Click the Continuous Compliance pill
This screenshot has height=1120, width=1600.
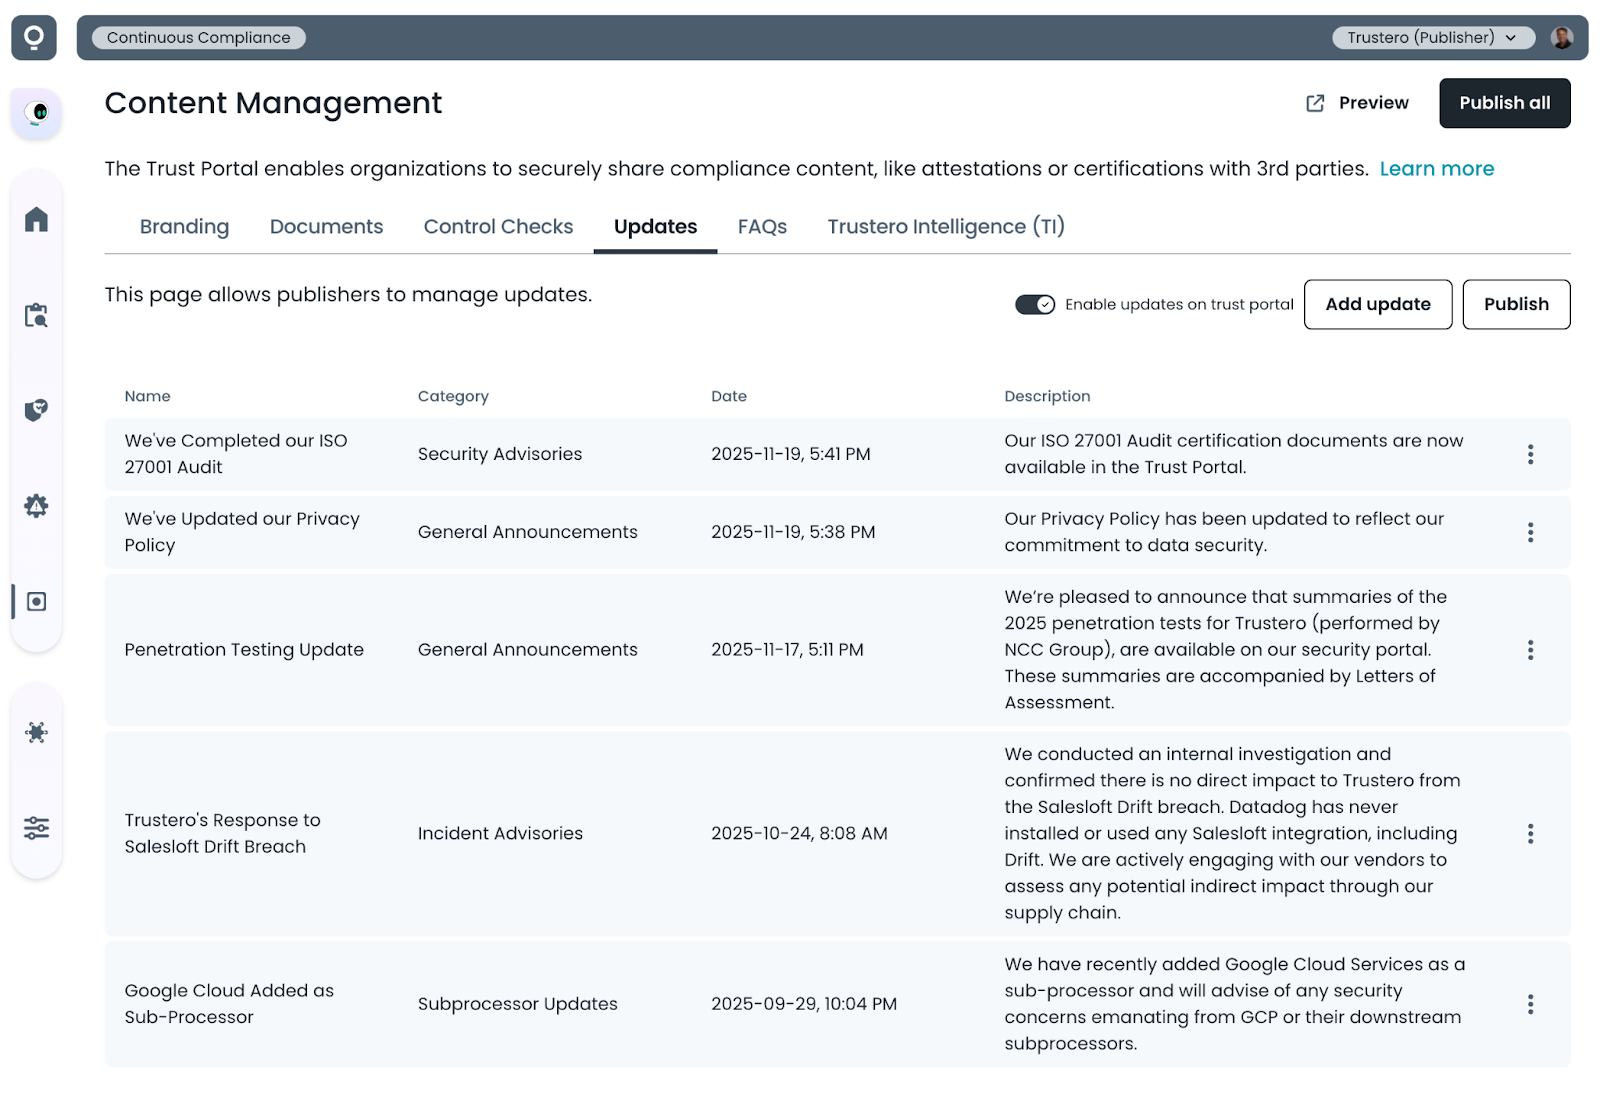tap(199, 38)
